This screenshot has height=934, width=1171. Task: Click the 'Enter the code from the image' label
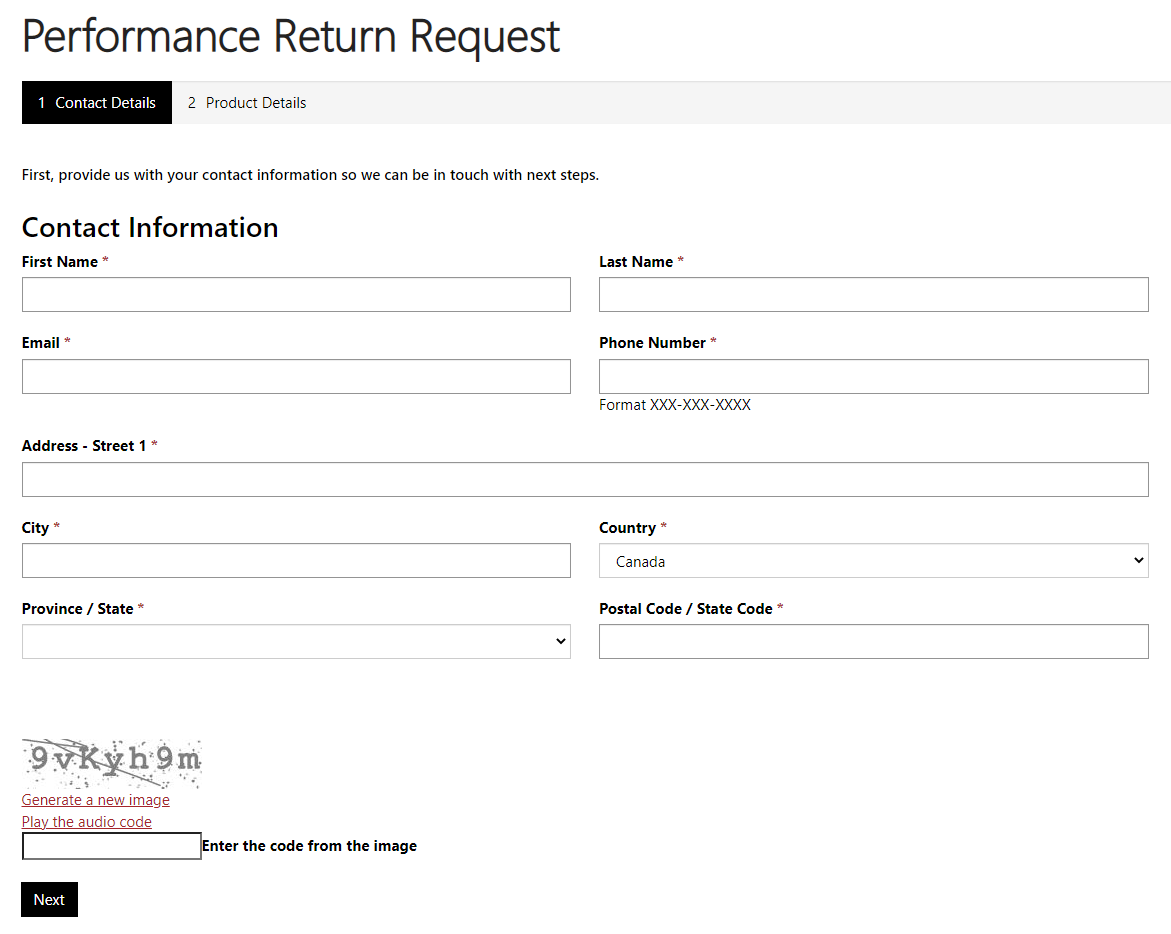309,846
